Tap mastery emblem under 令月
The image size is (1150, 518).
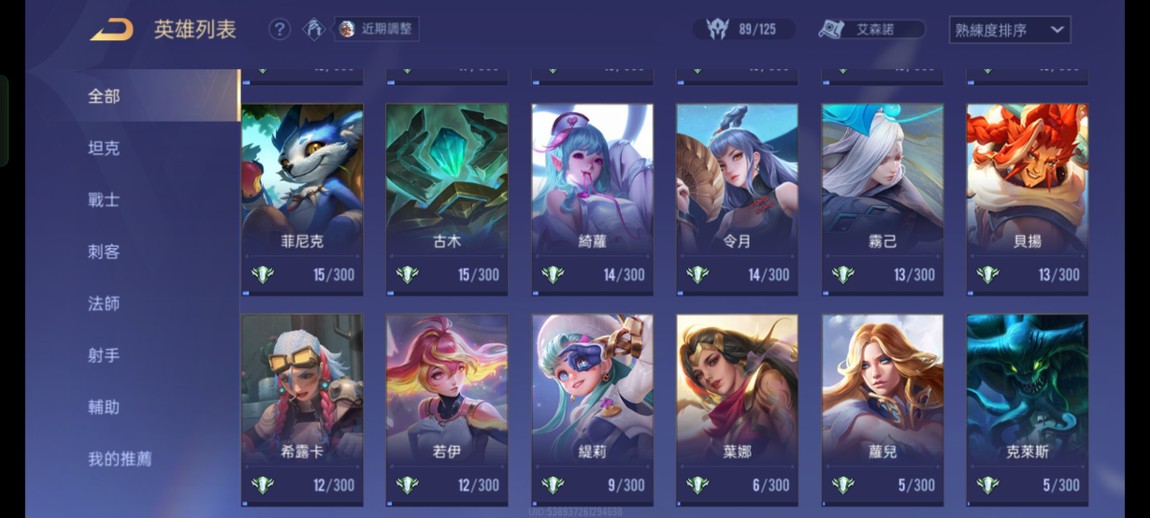click(x=697, y=275)
